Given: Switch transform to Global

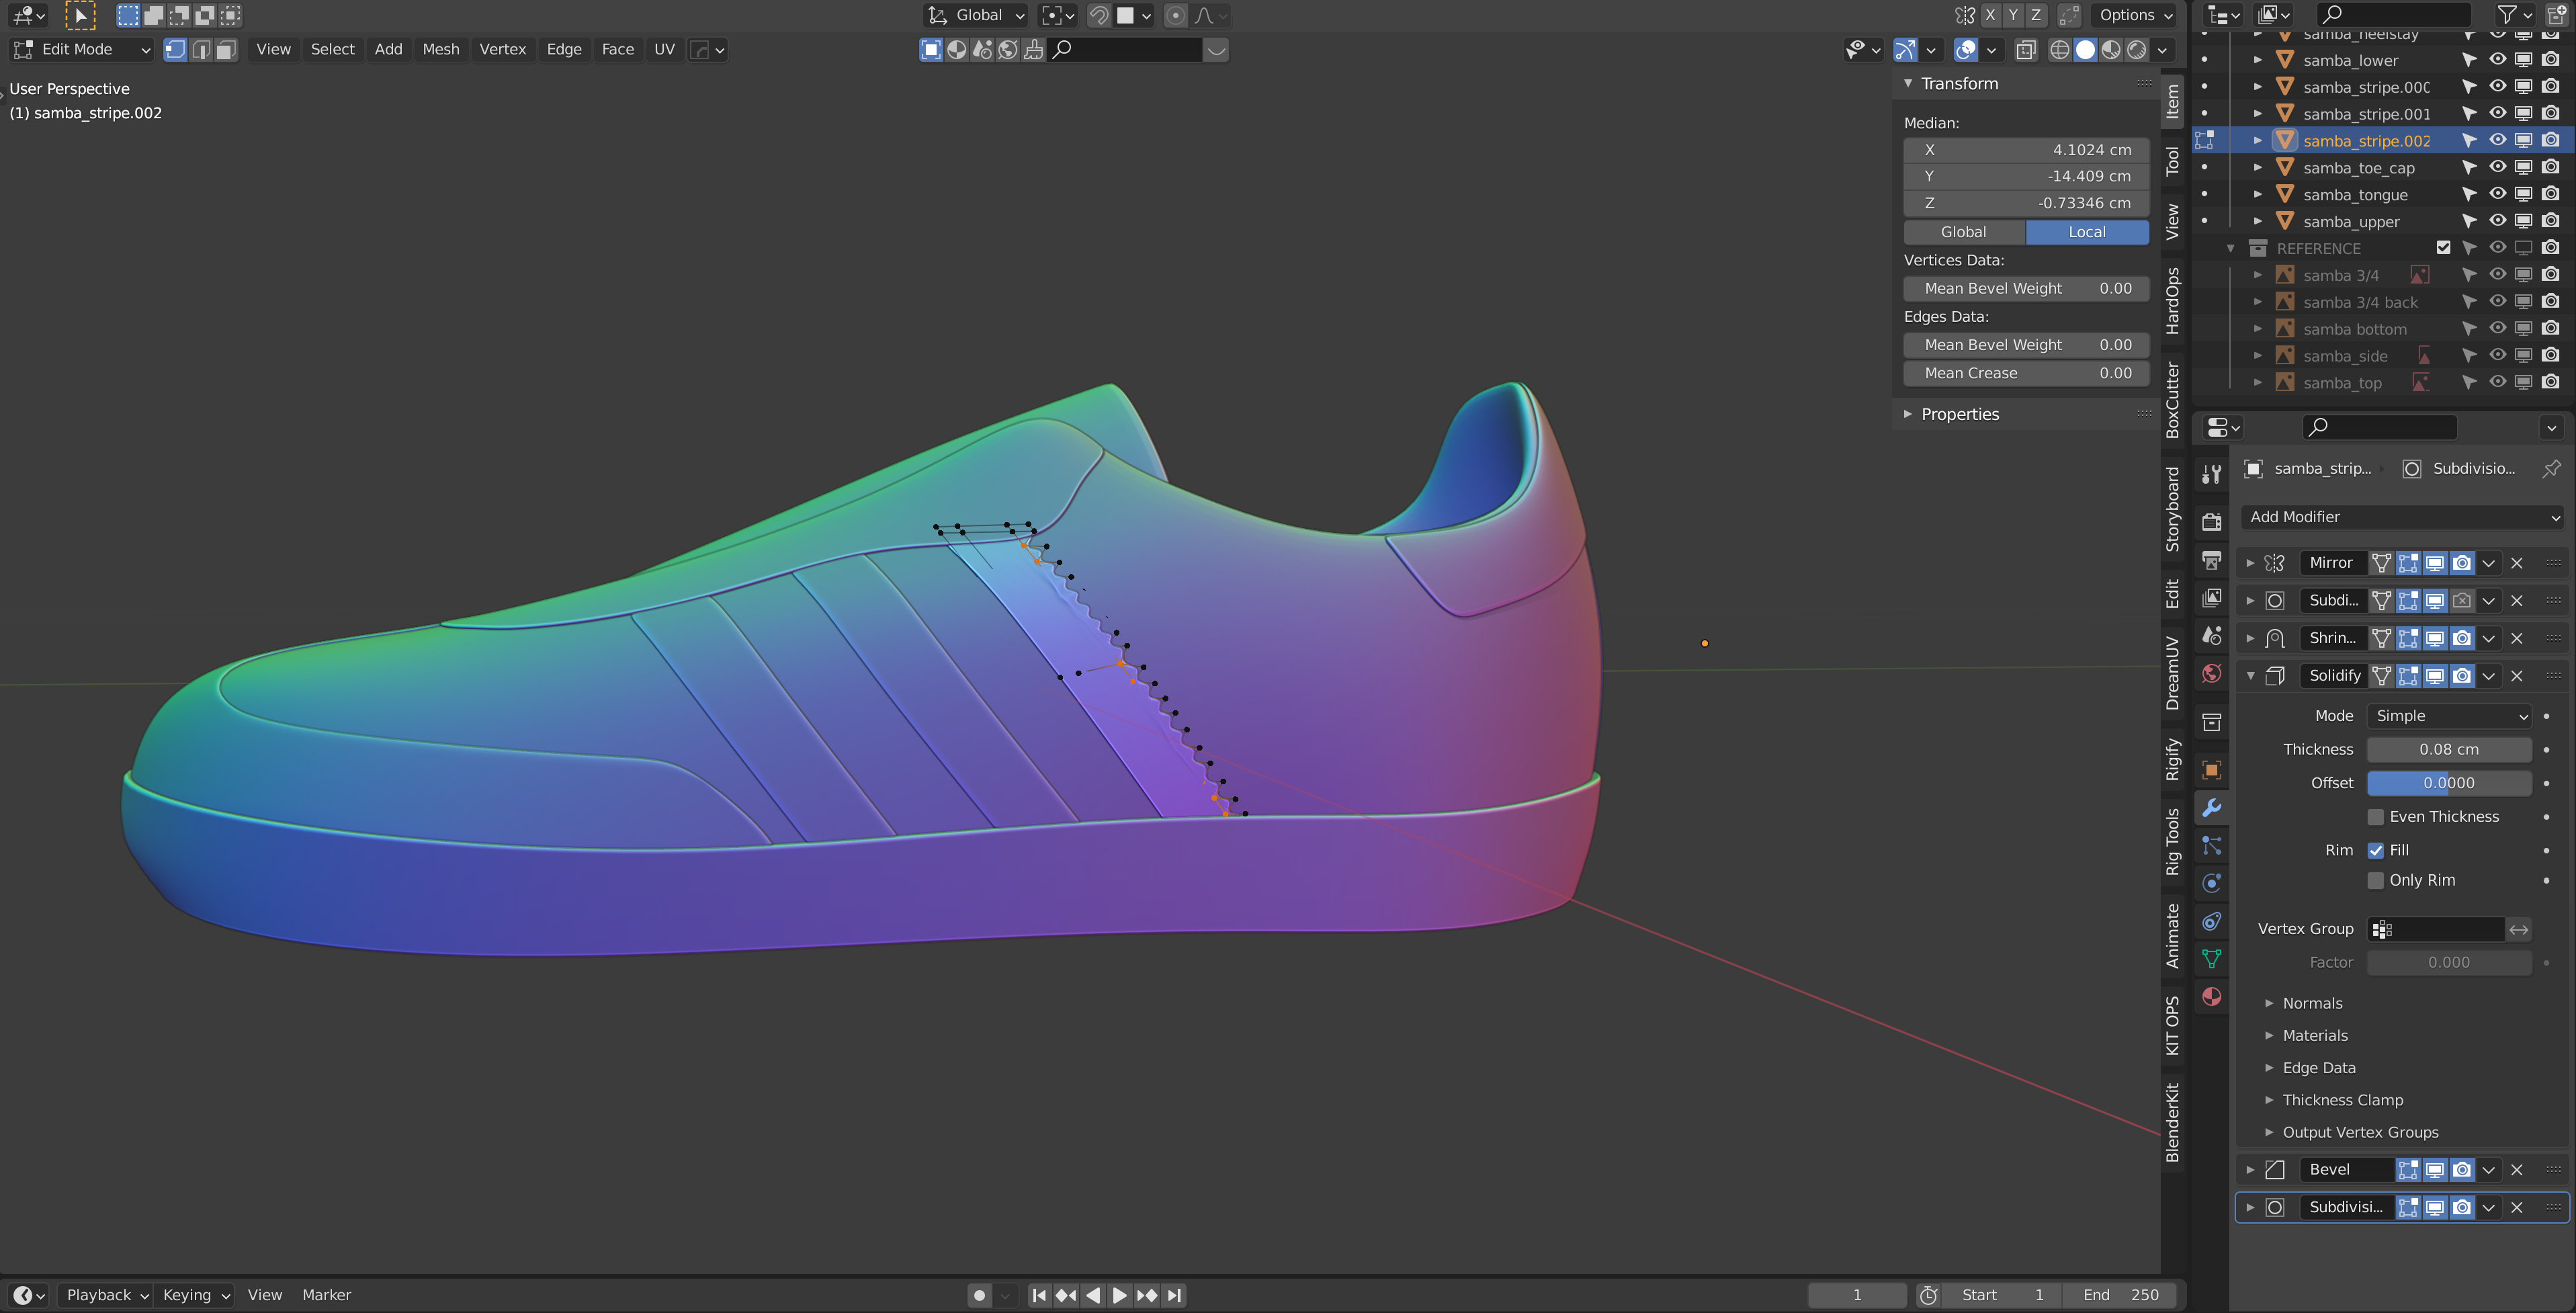Looking at the screenshot, I should point(1963,232).
